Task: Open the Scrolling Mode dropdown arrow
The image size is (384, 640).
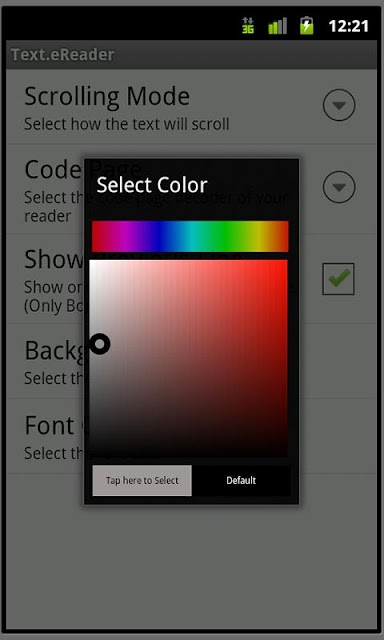Action: (x=339, y=105)
